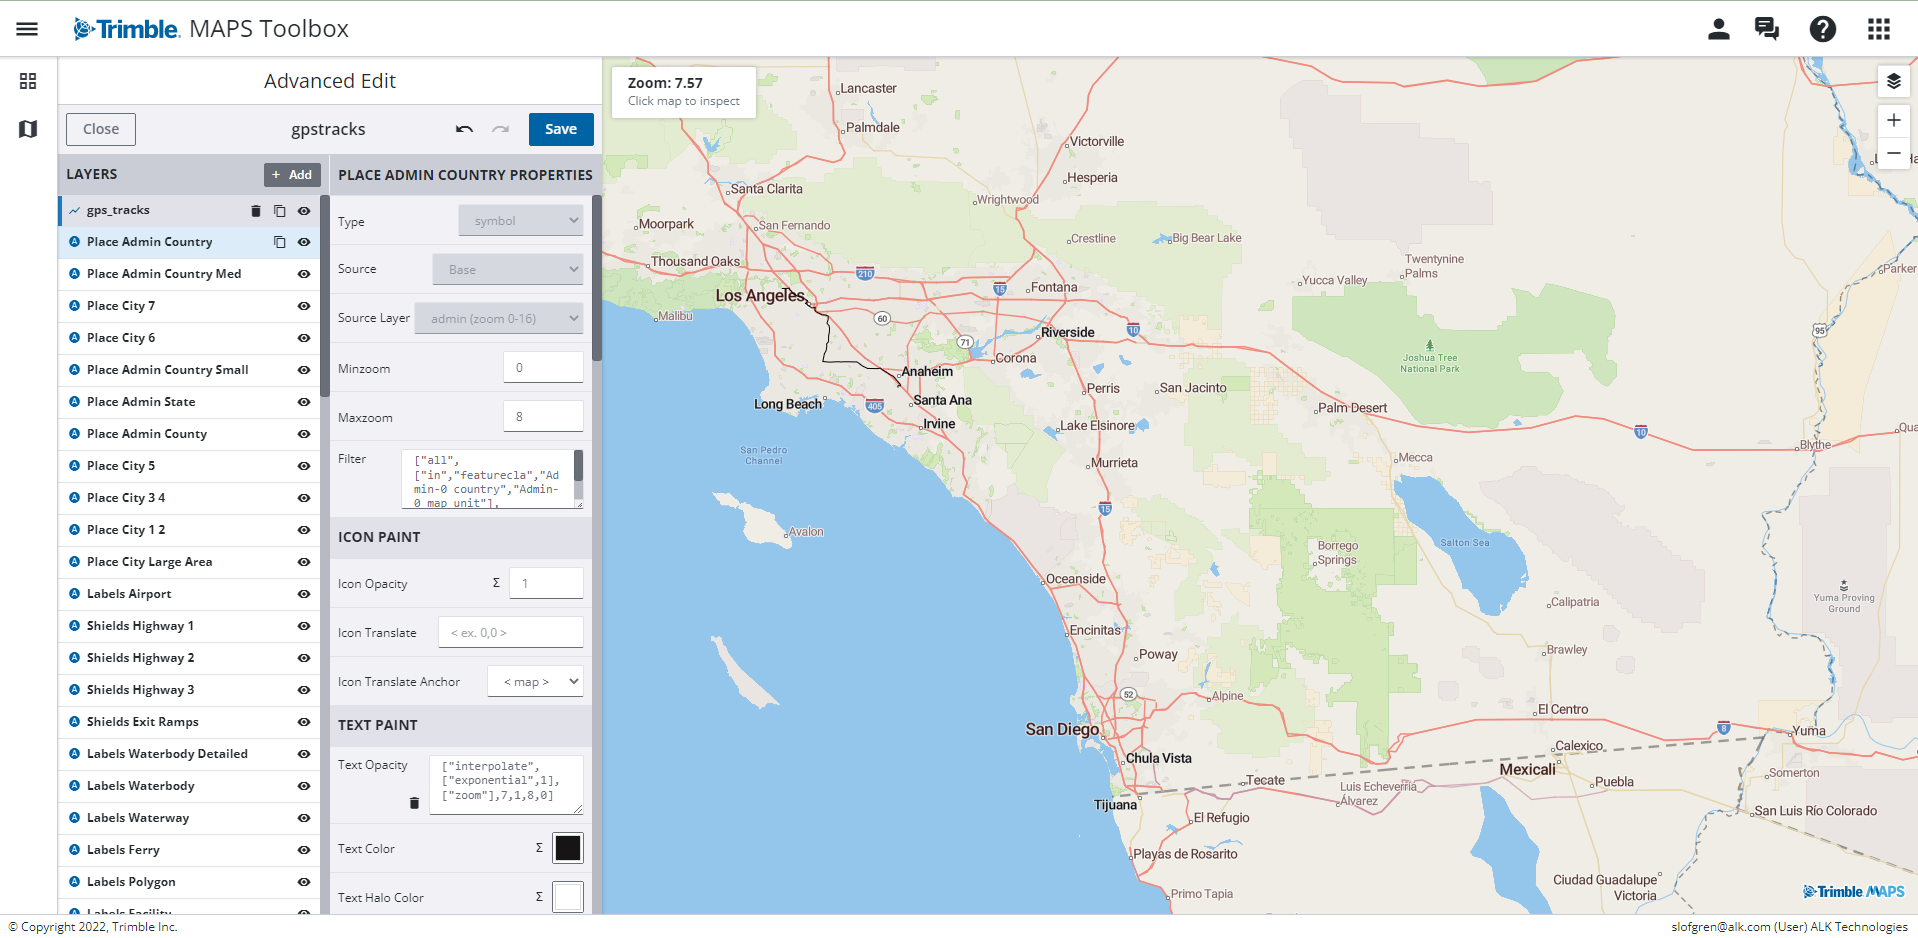Click the Close button

(x=101, y=129)
